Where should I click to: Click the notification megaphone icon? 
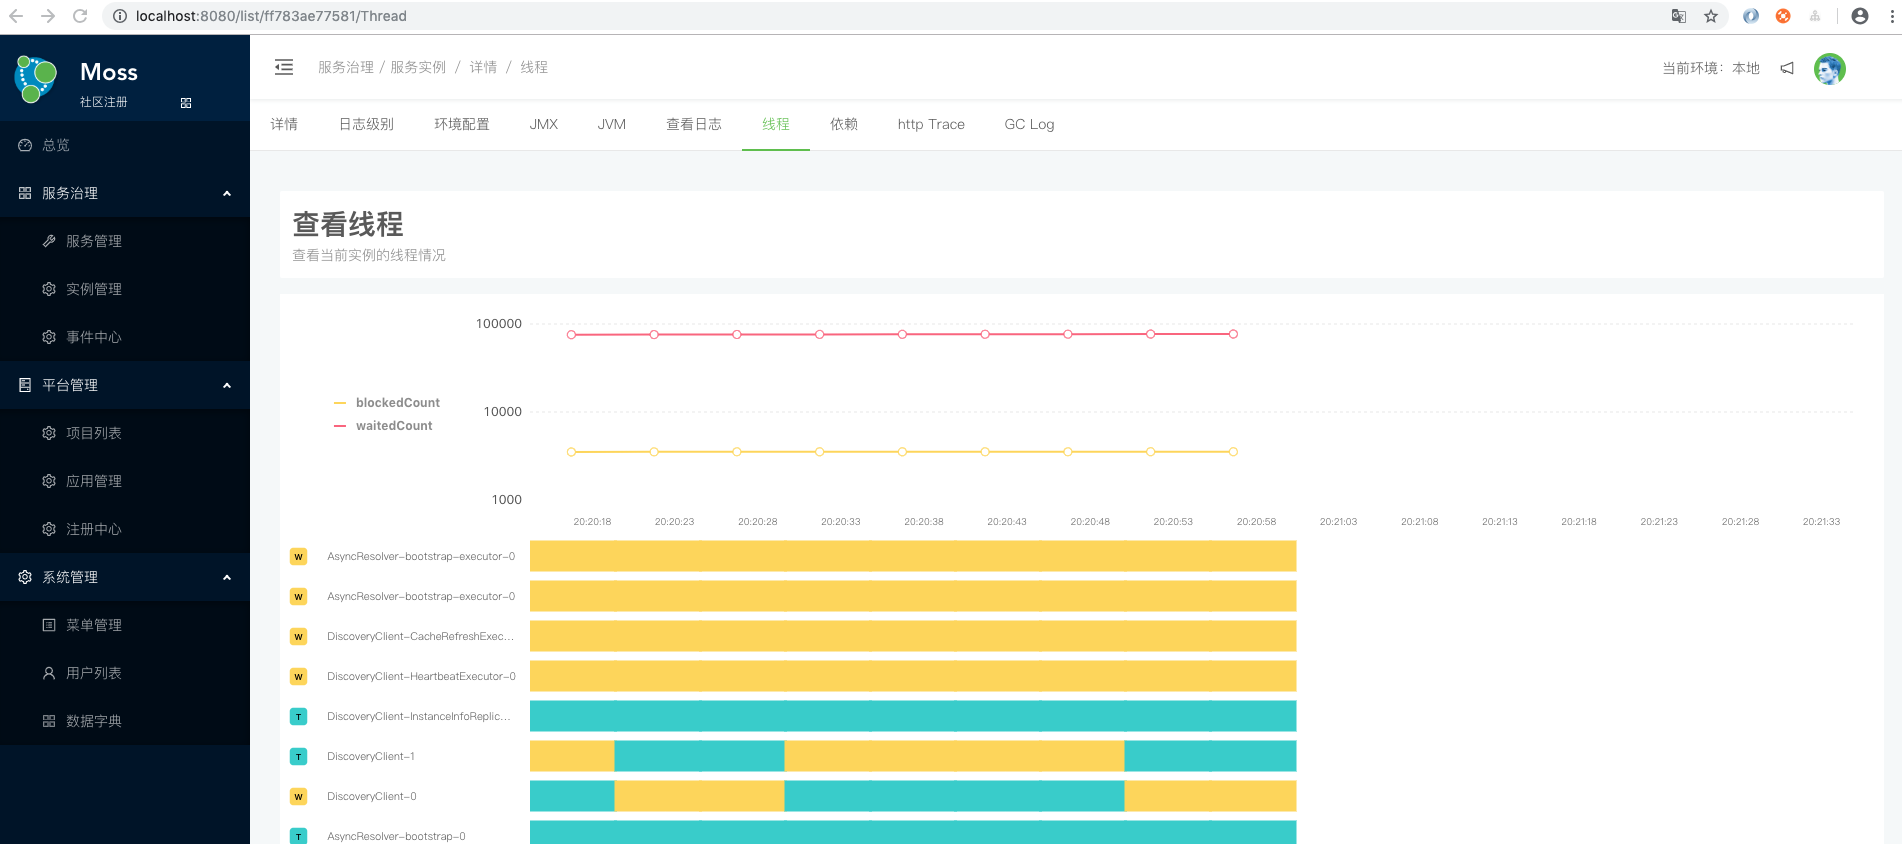[x=1787, y=68]
